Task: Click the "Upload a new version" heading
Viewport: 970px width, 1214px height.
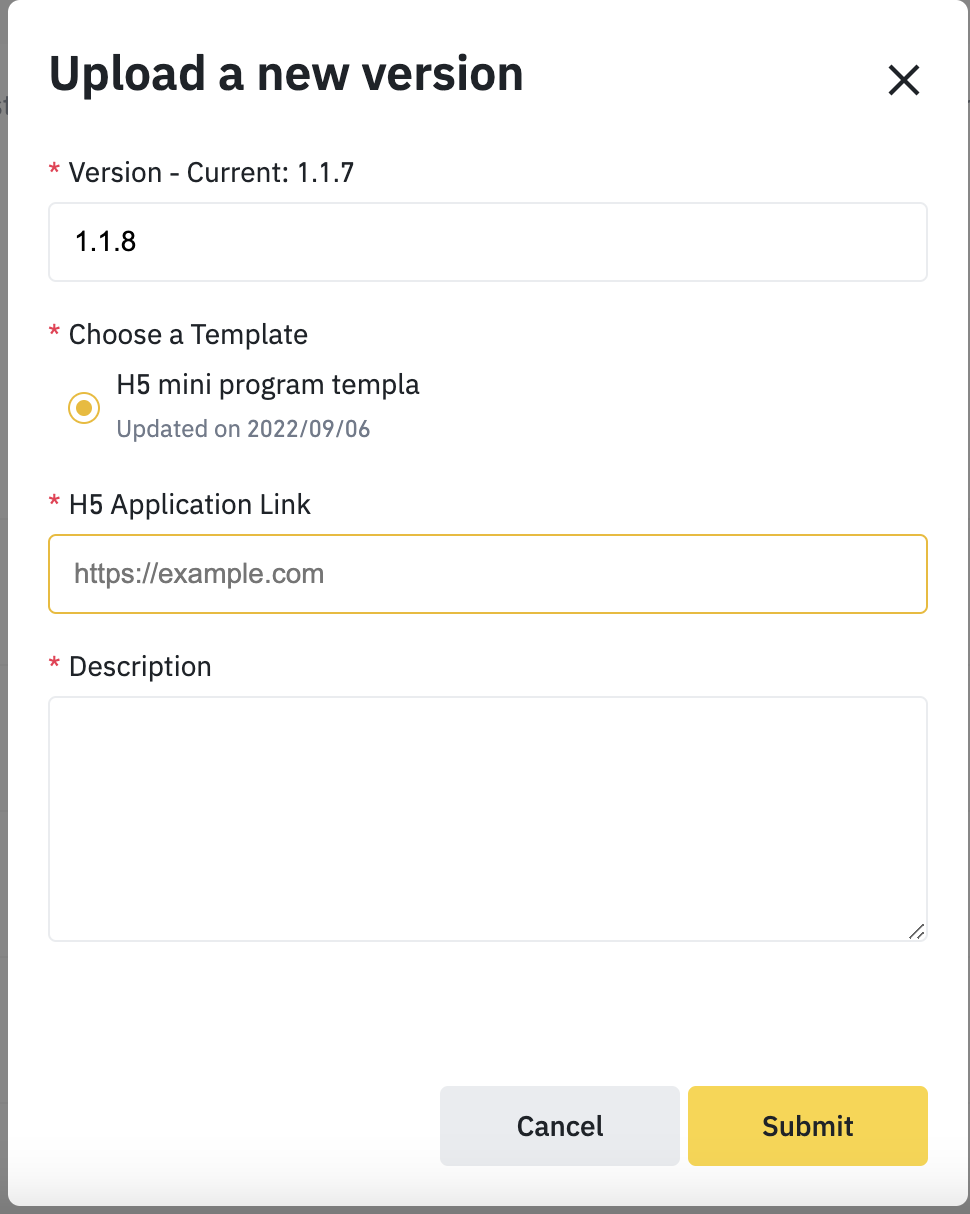Action: (x=286, y=75)
